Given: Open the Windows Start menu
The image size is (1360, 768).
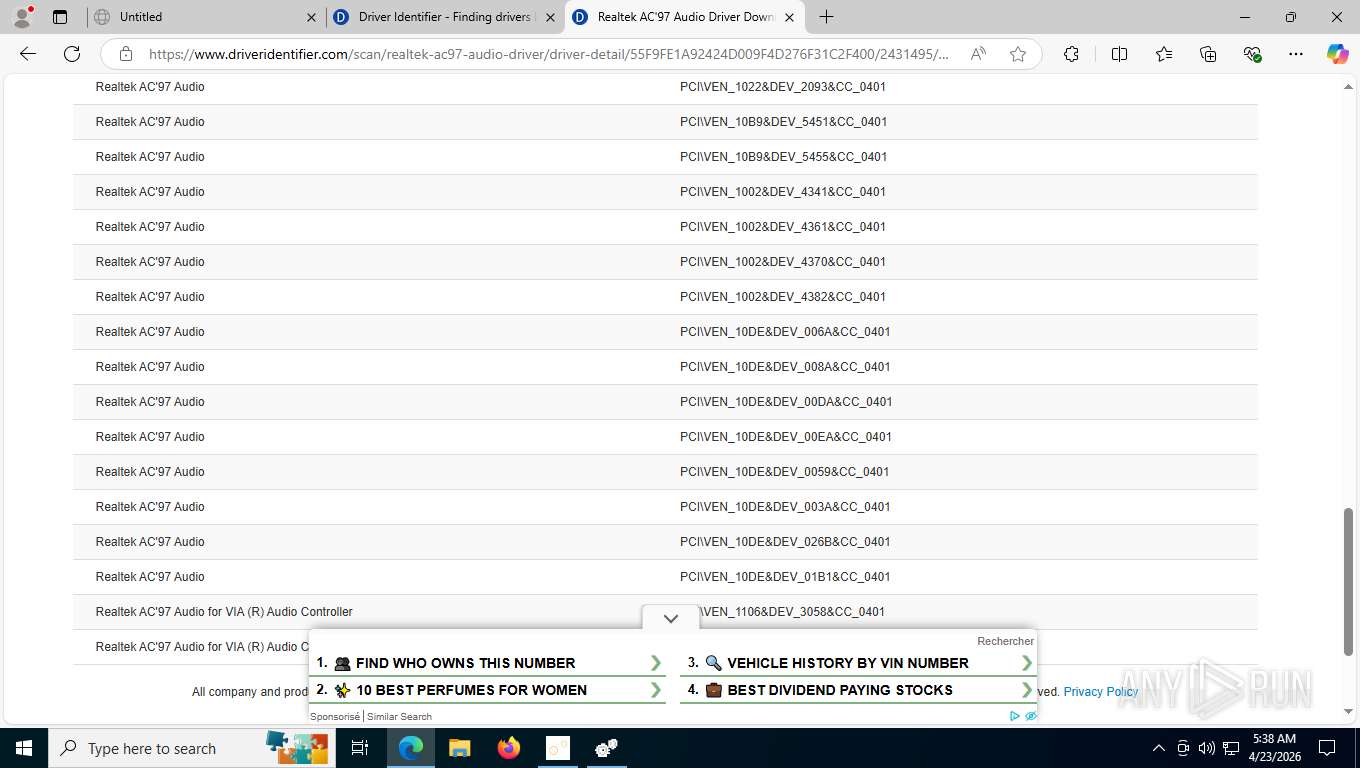Looking at the screenshot, I should [x=24, y=748].
